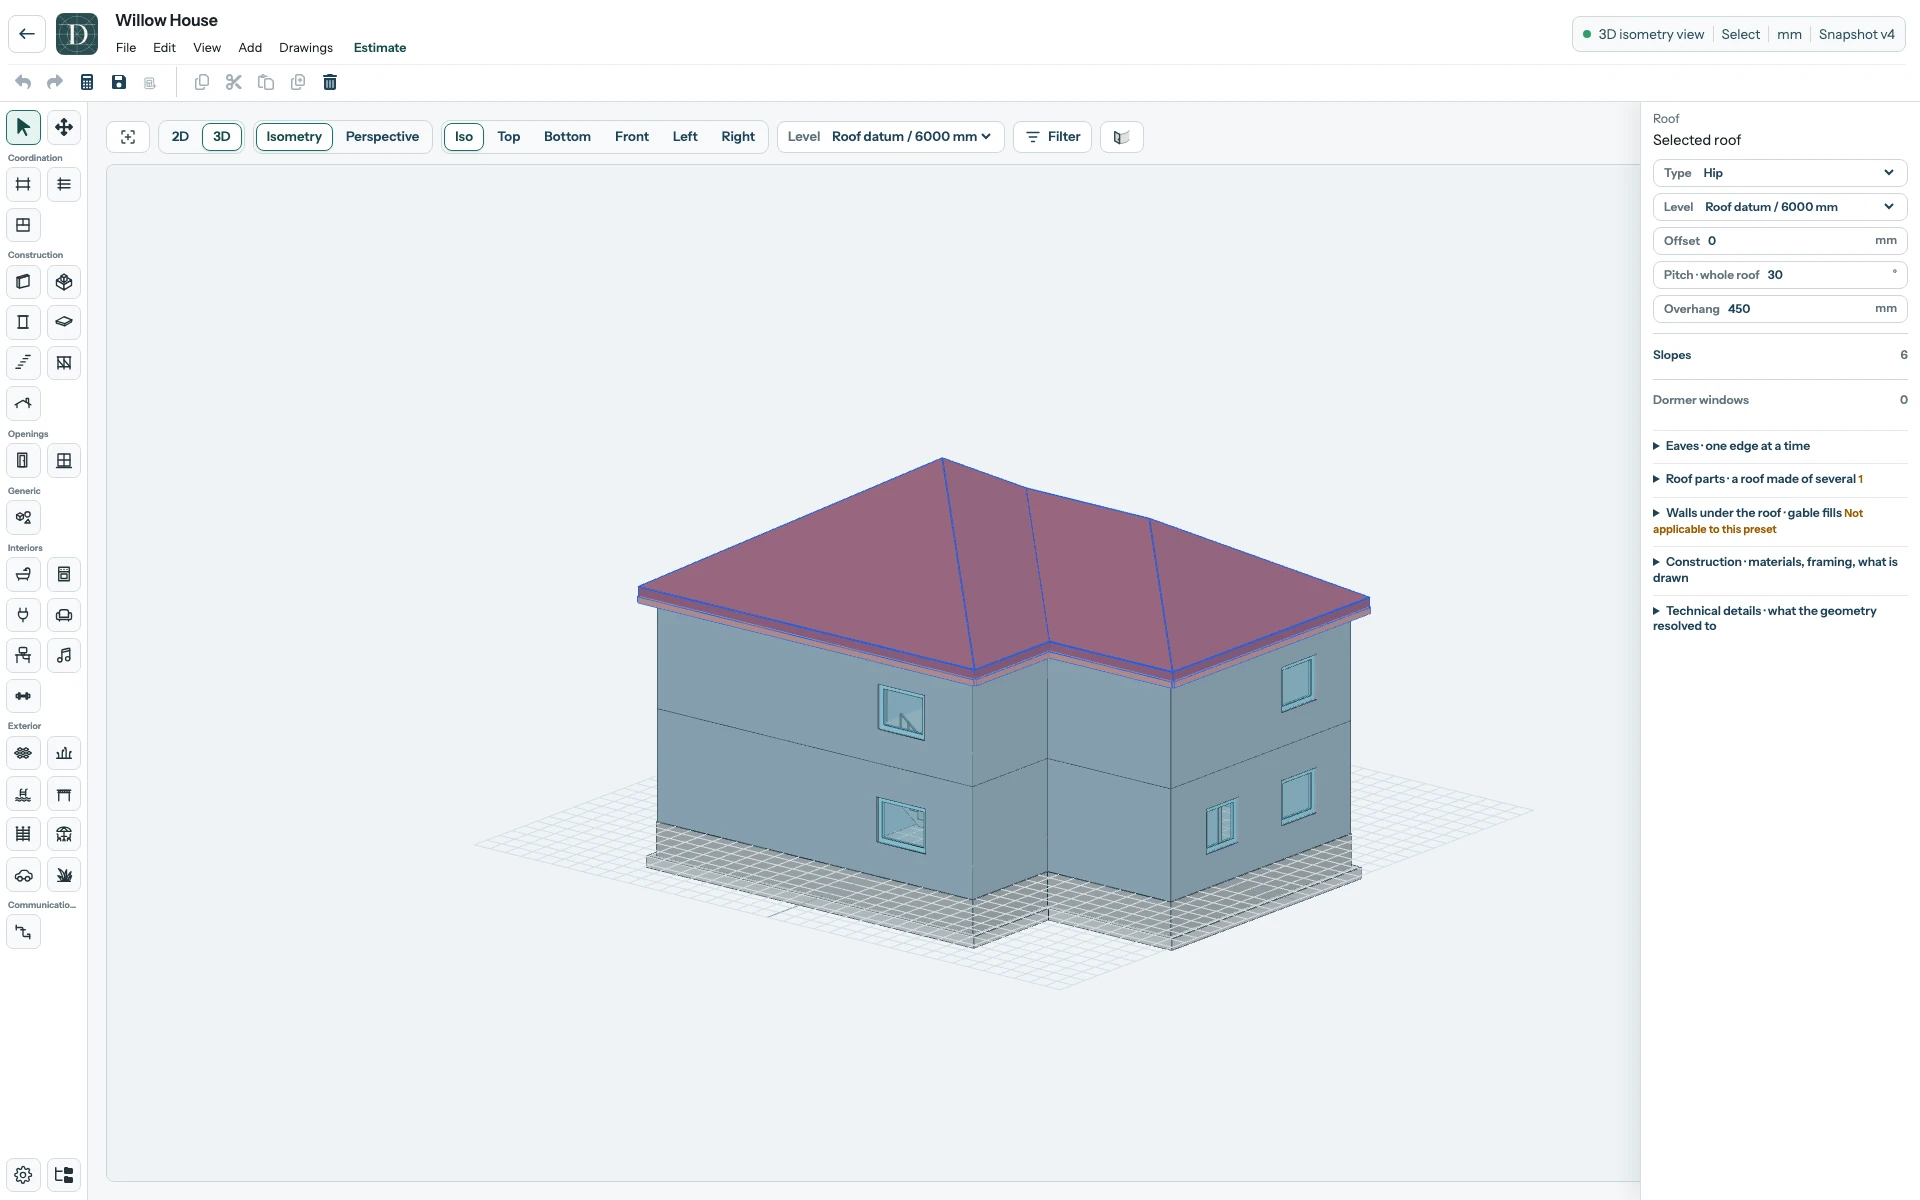Open the communications pipe routing tool
1920x1200 pixels.
(x=23, y=932)
